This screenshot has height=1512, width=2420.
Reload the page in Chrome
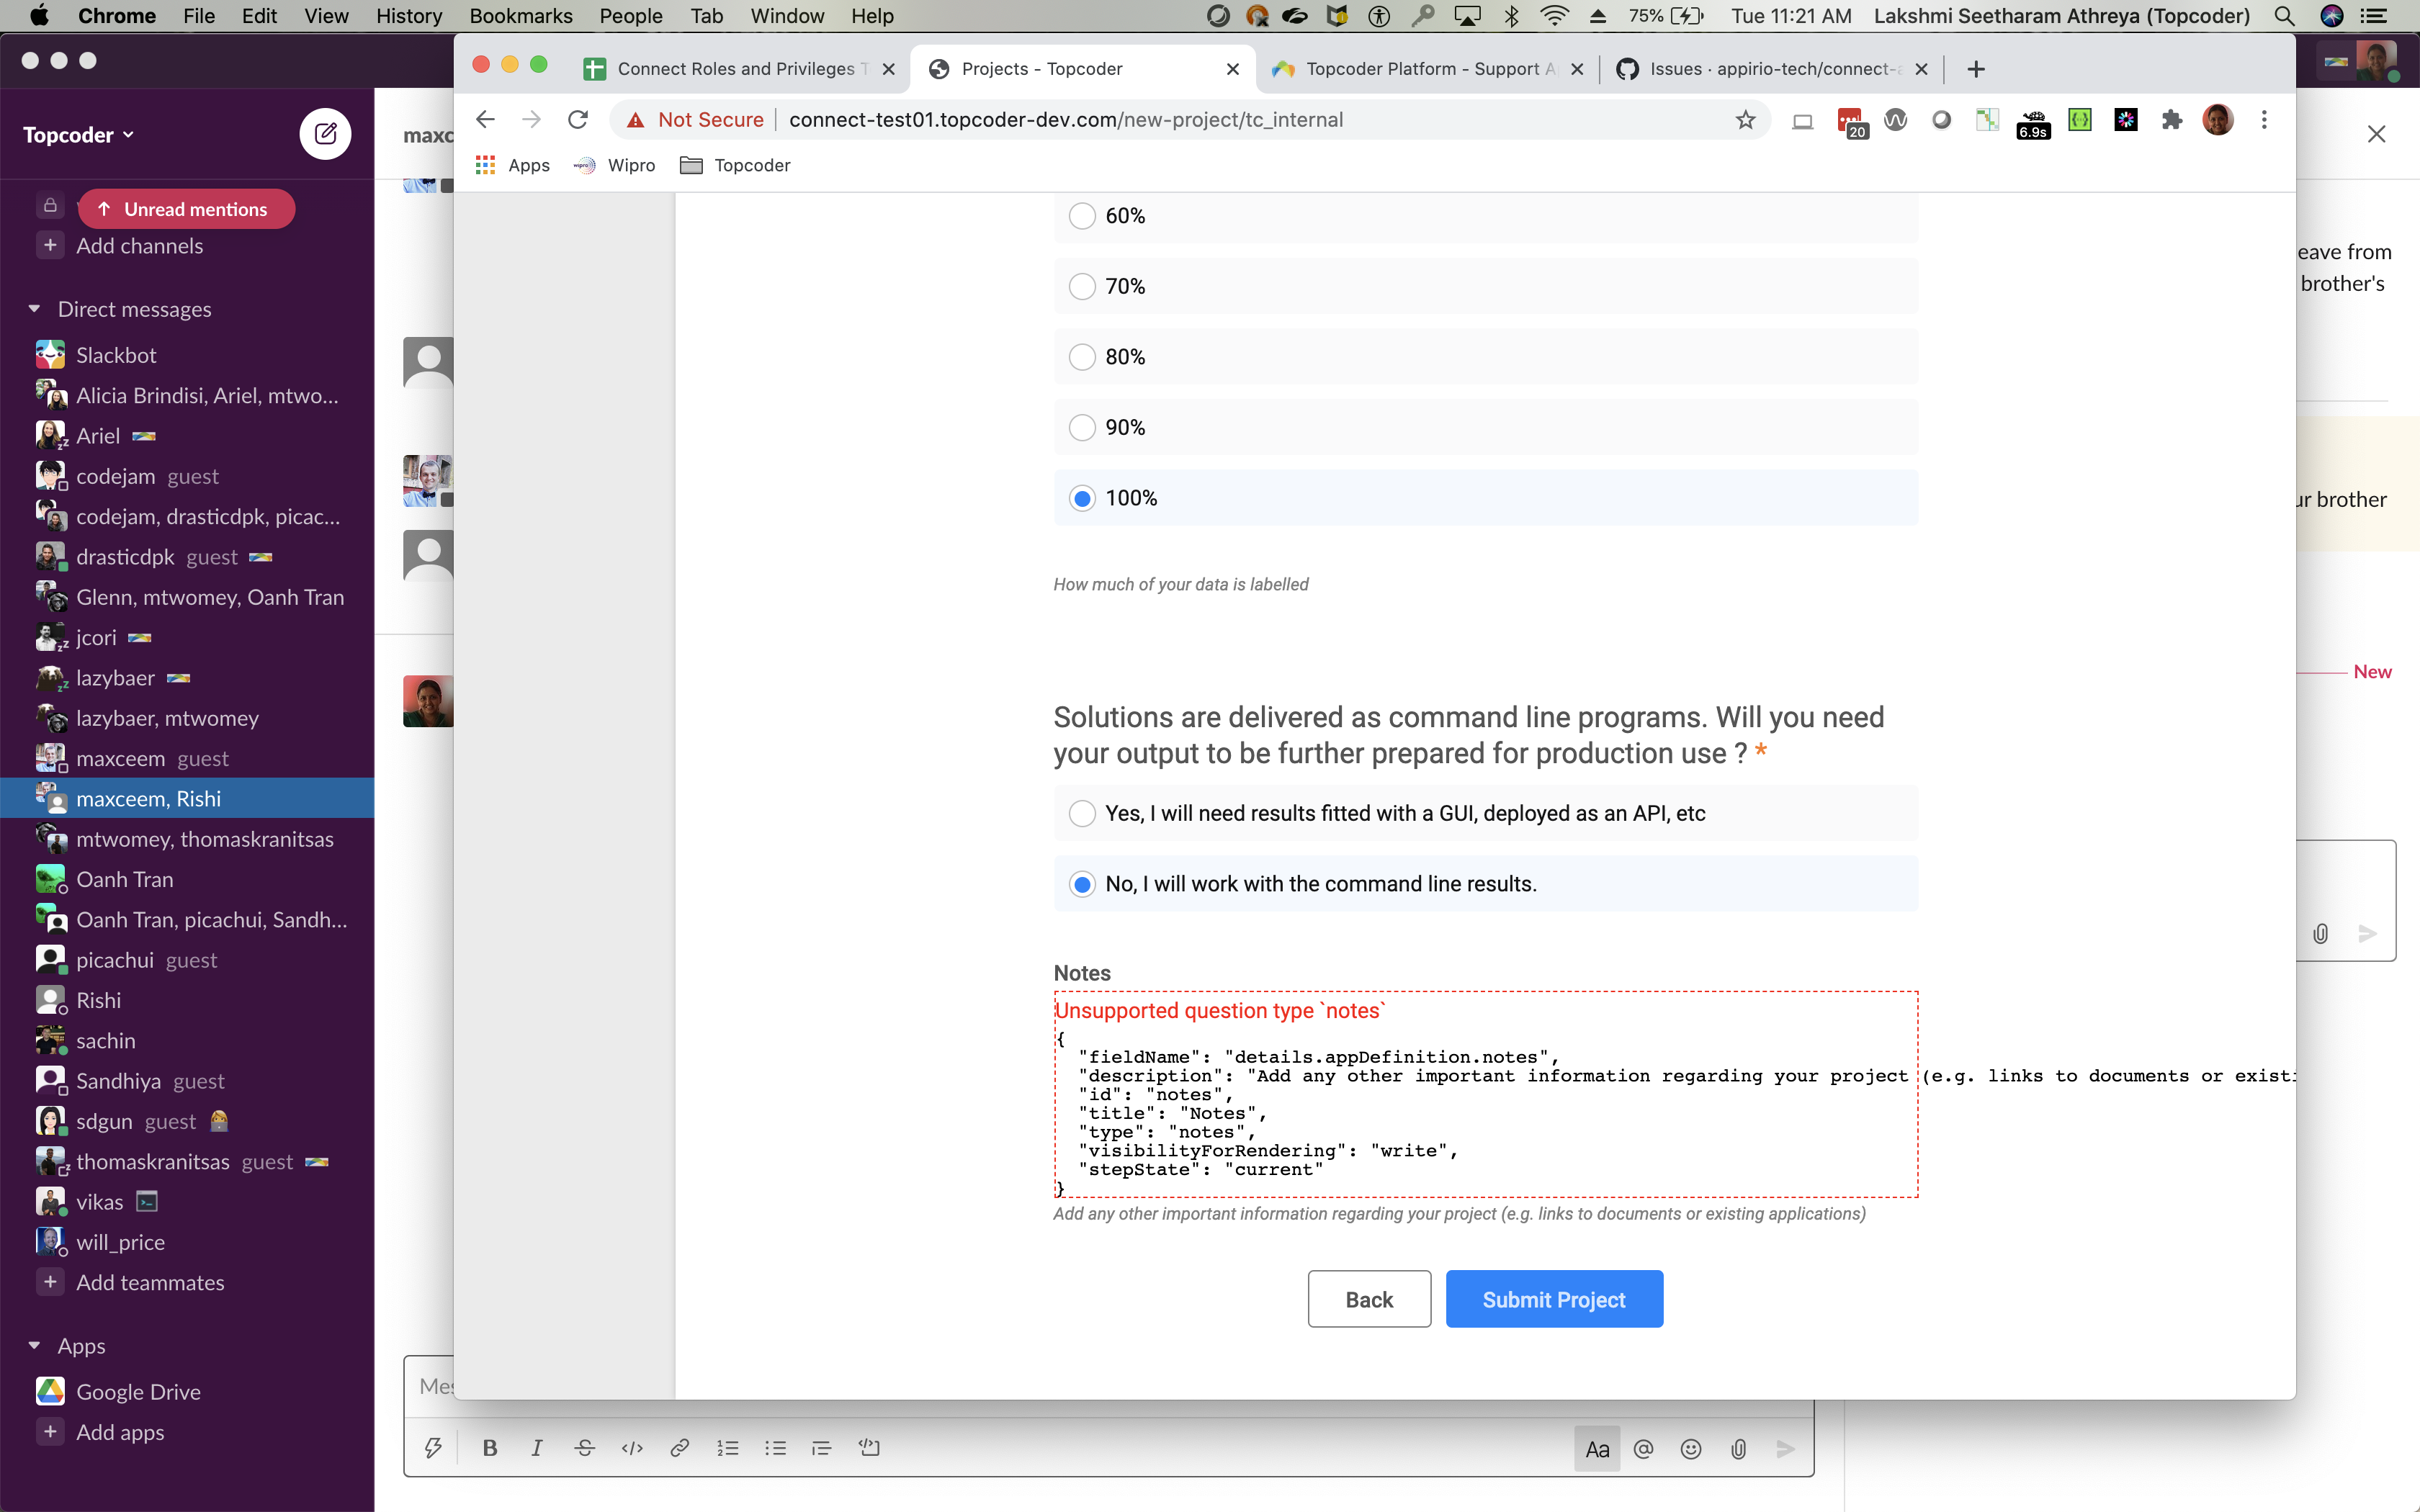578,120
